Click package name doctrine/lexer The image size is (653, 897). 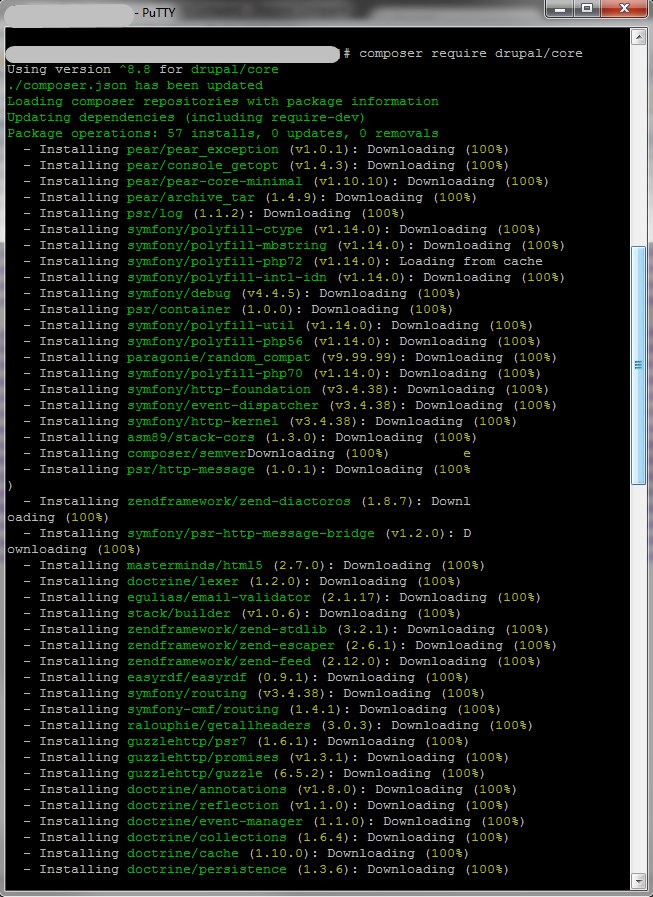pyautogui.click(x=183, y=582)
